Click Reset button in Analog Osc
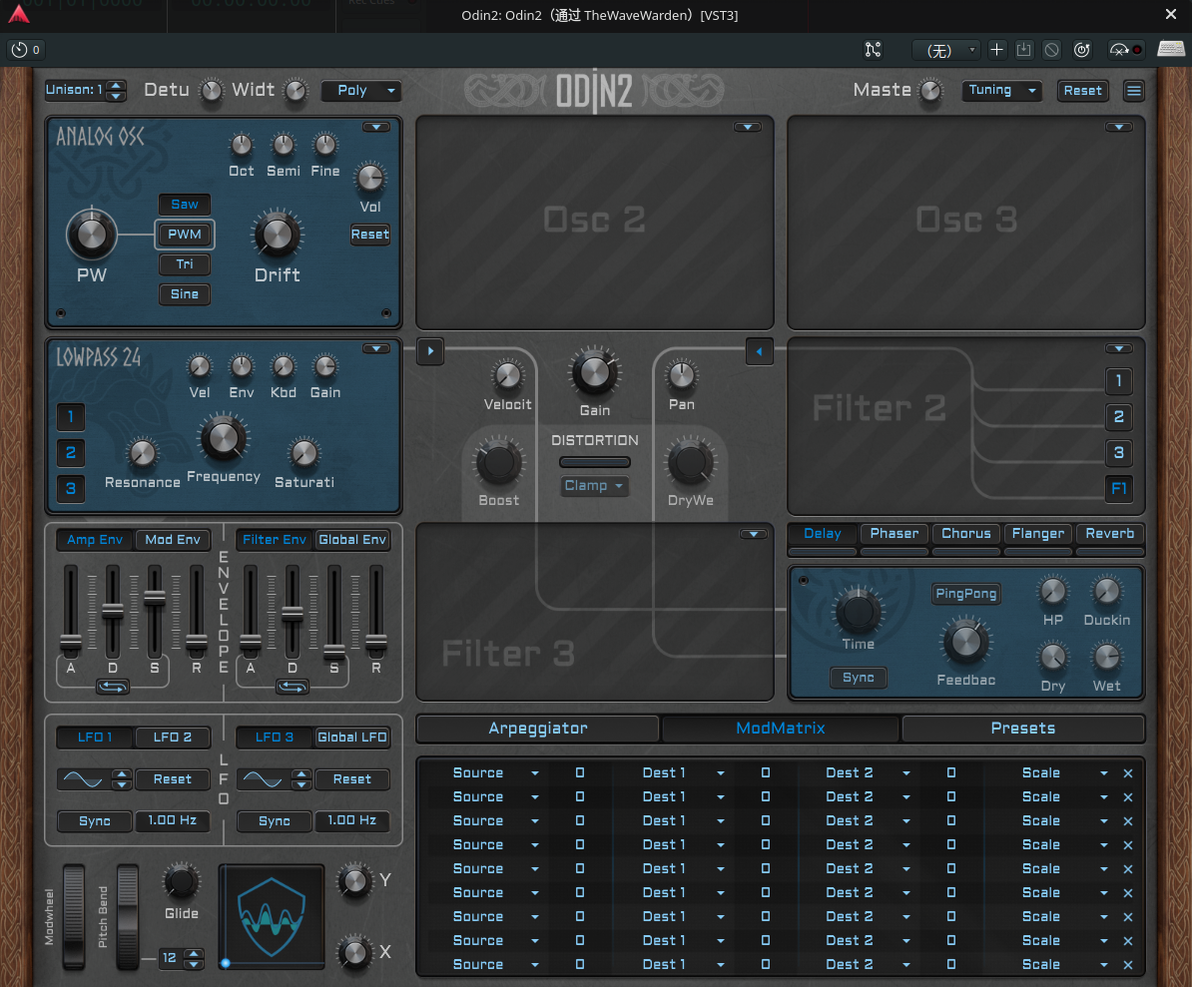 (x=369, y=234)
